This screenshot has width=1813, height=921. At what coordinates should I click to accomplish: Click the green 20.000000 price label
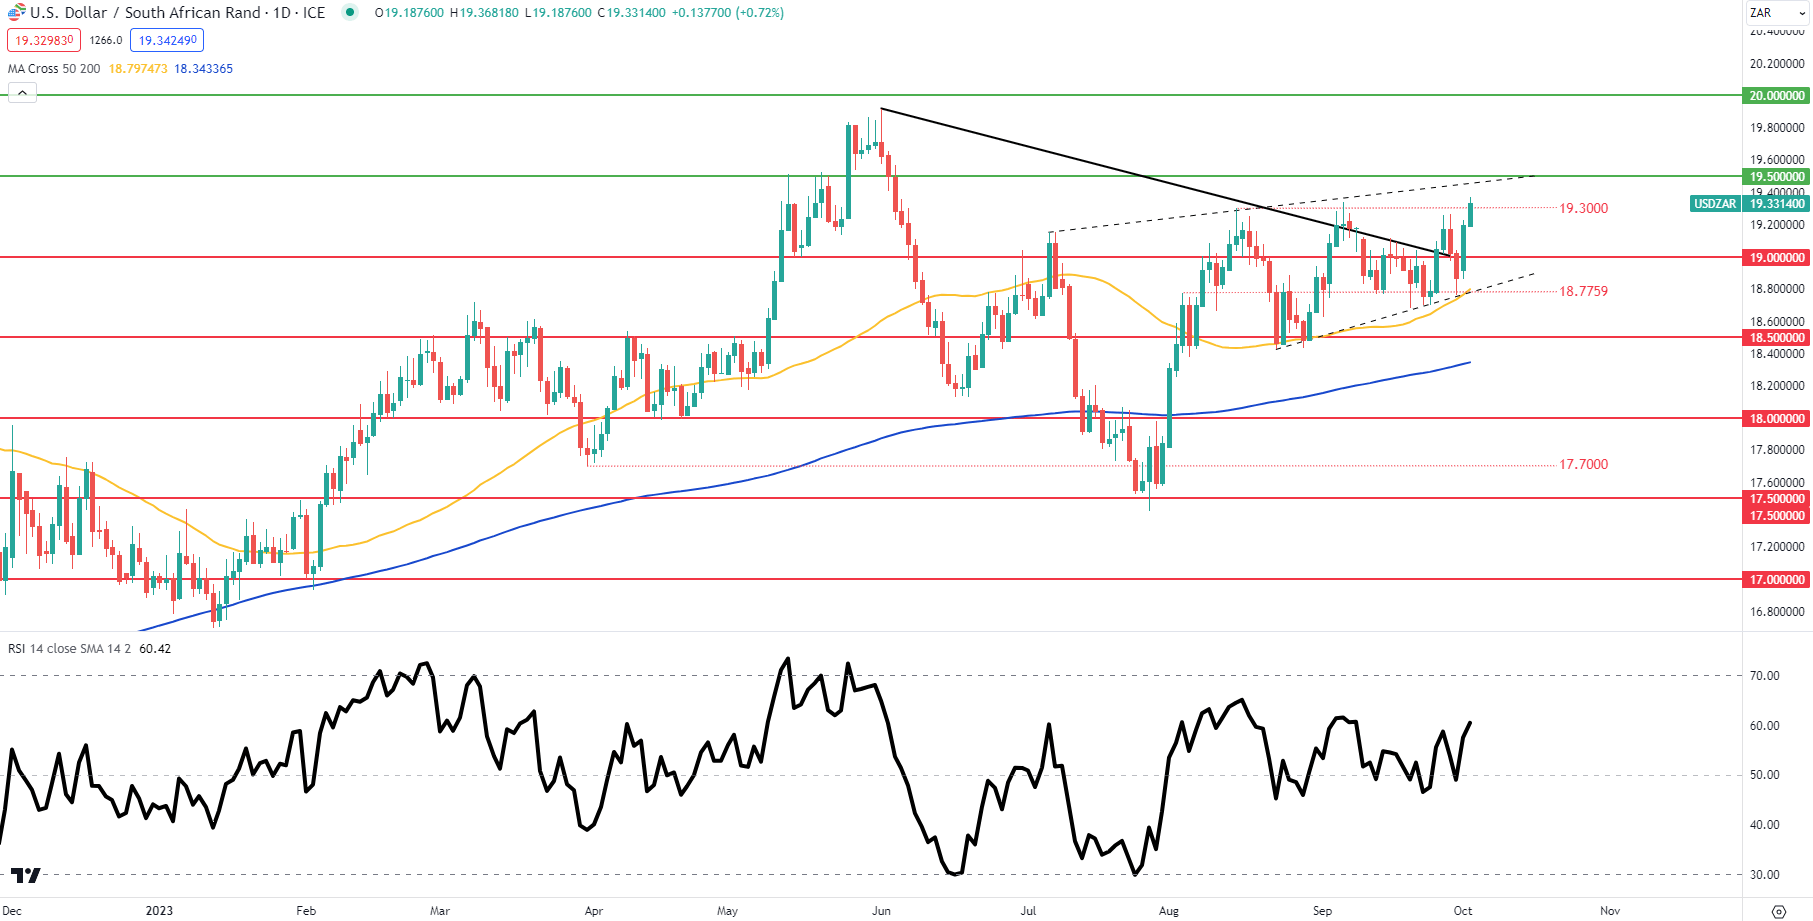coord(1776,96)
